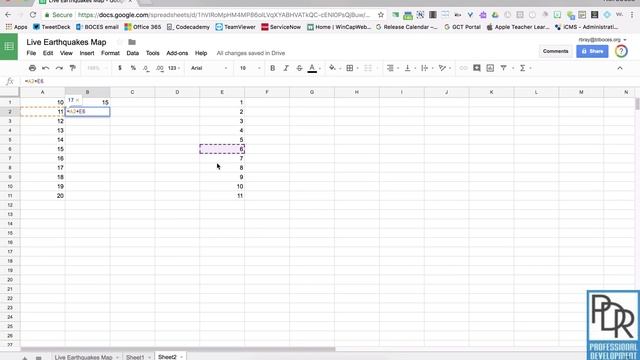The image size is (640, 360).
Task: Open the Data menu
Action: point(133,53)
